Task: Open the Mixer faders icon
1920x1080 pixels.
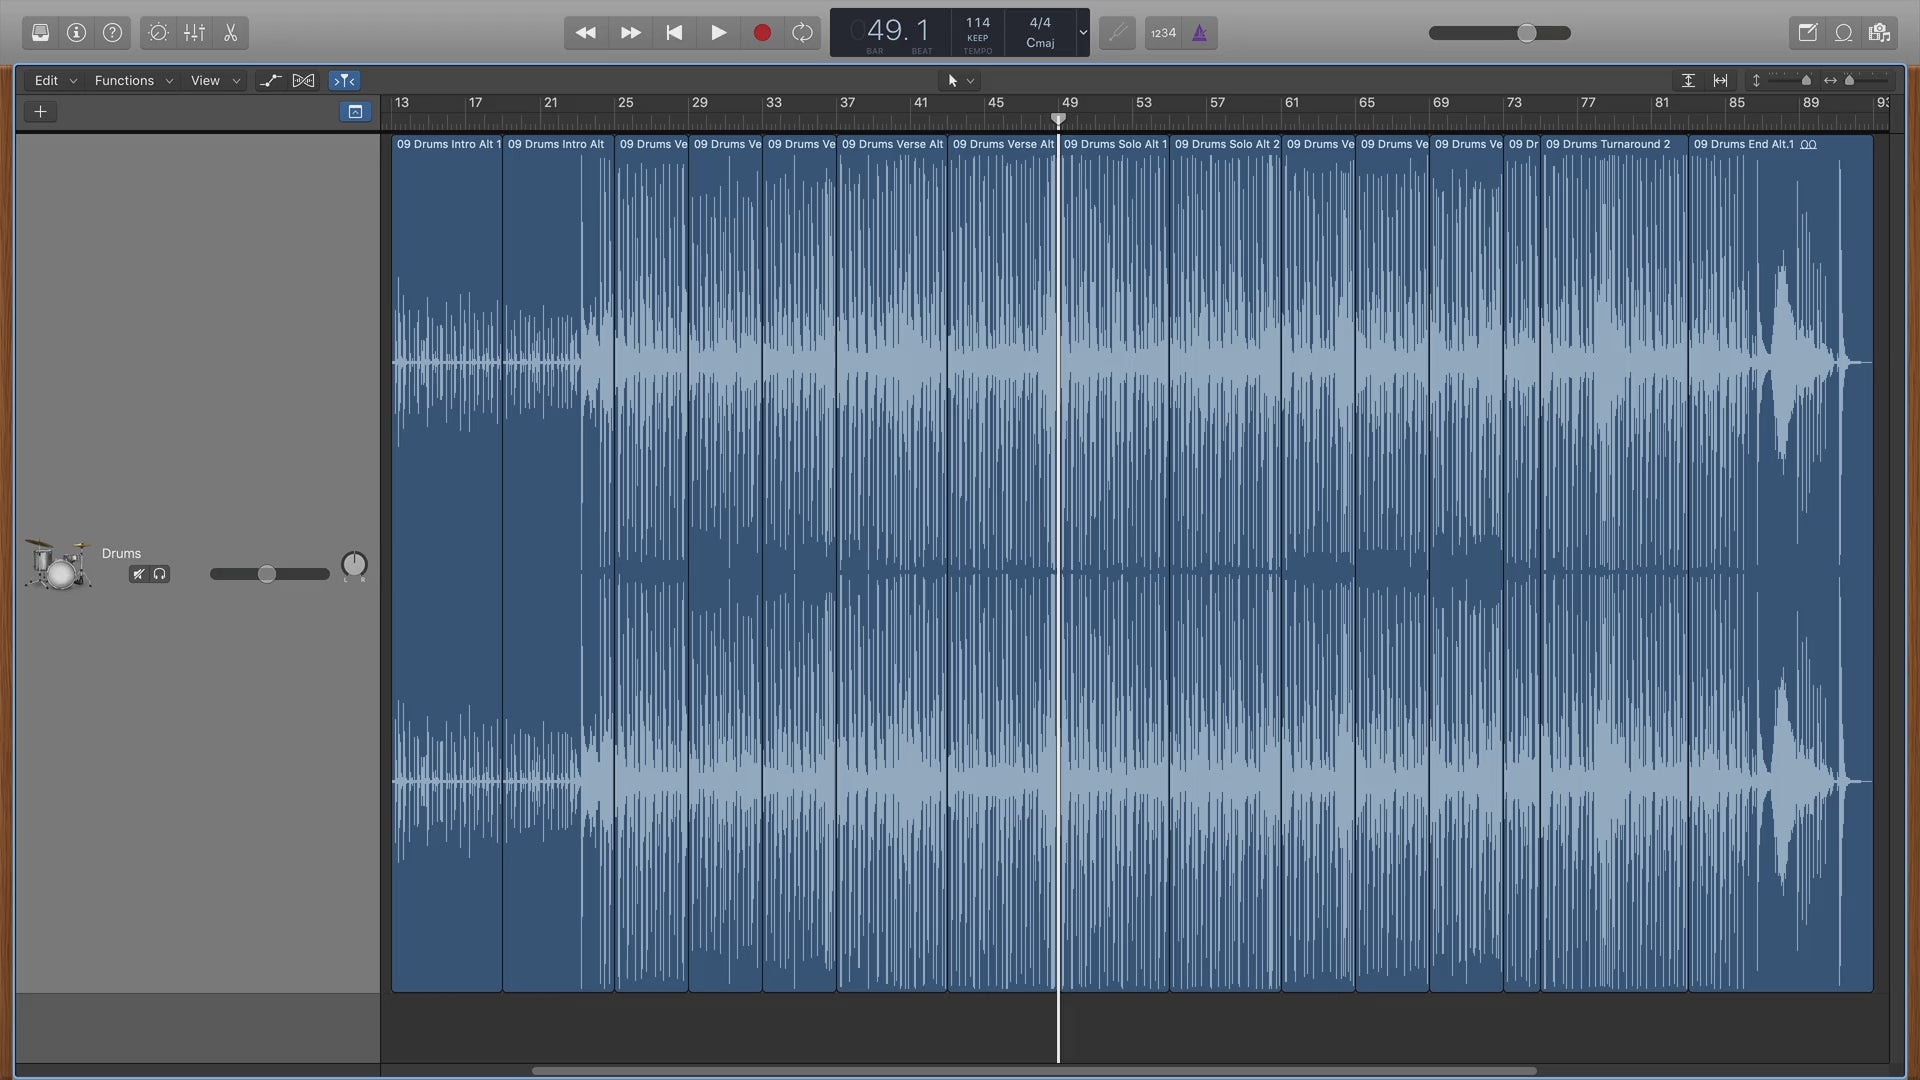Action: (194, 33)
